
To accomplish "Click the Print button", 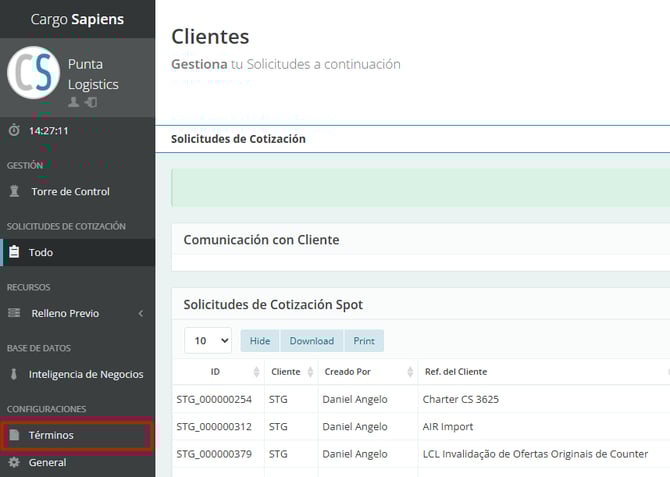I will 364,341.
